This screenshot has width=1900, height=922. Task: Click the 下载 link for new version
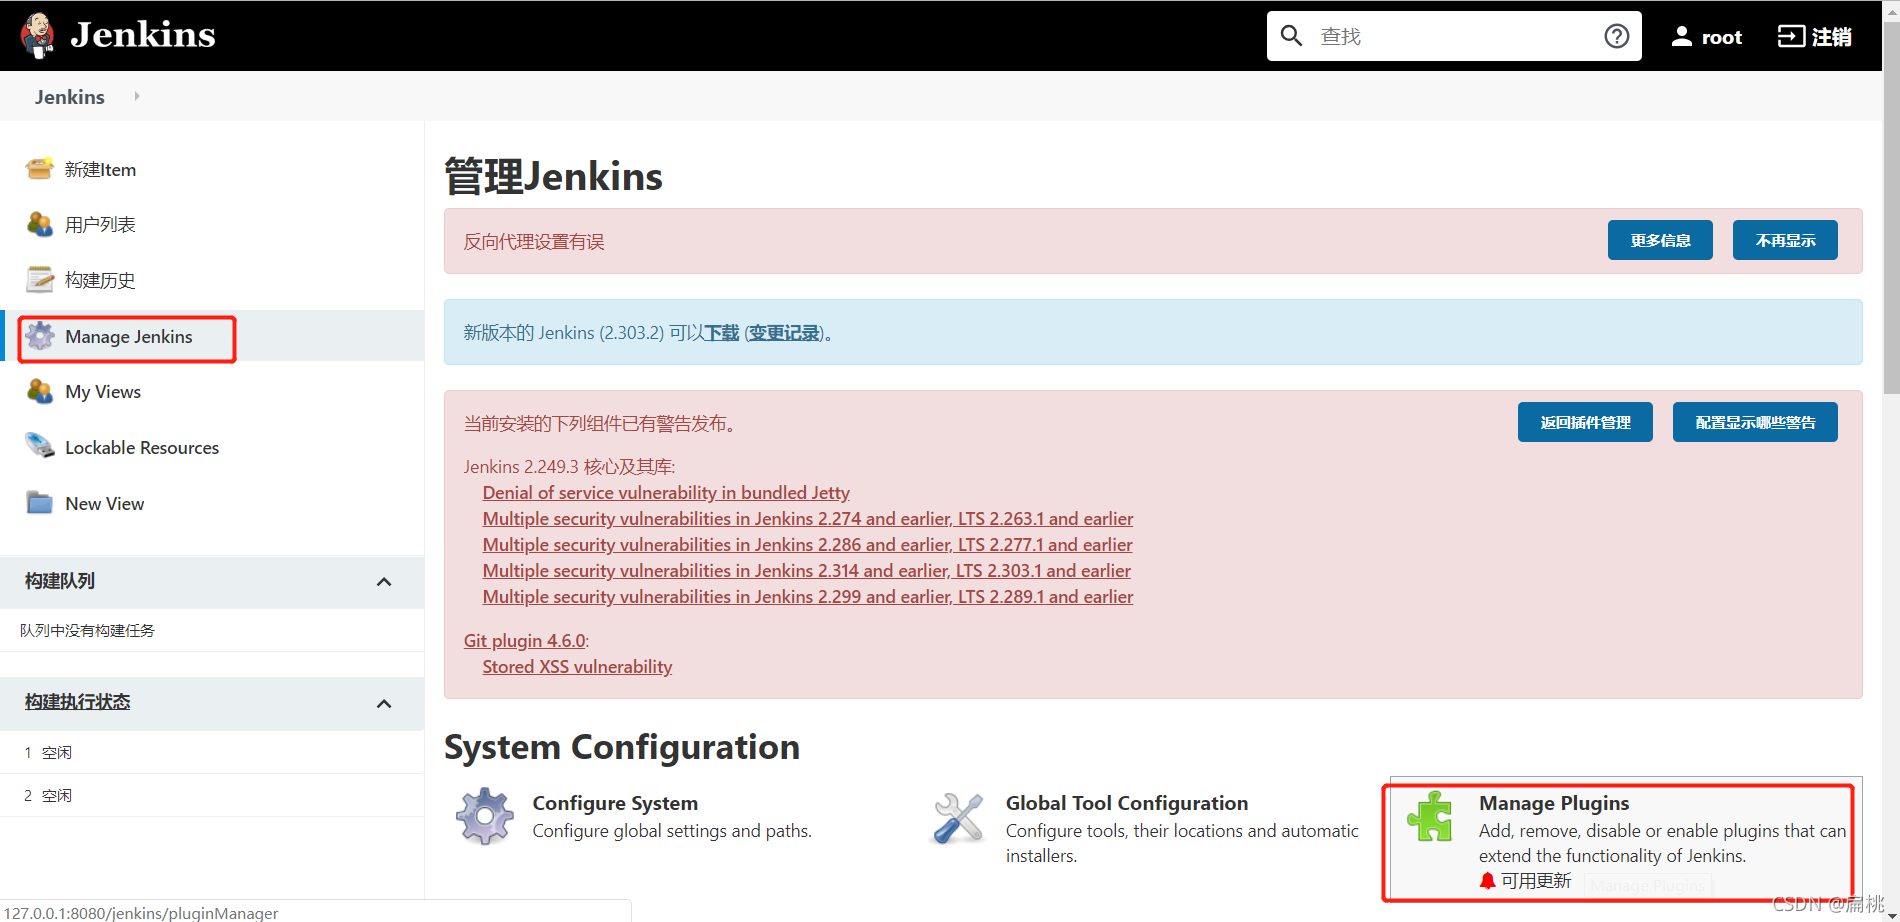(722, 333)
